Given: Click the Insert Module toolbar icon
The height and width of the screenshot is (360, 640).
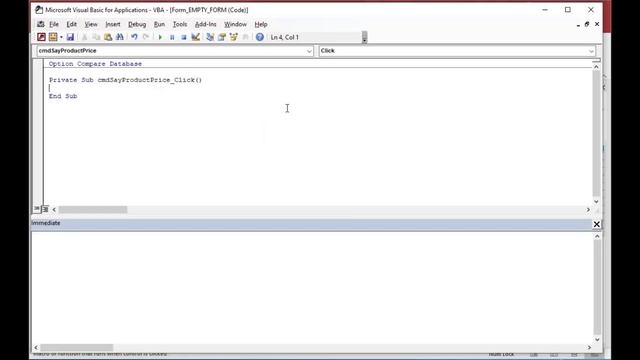Looking at the screenshot, I should 53,37.
